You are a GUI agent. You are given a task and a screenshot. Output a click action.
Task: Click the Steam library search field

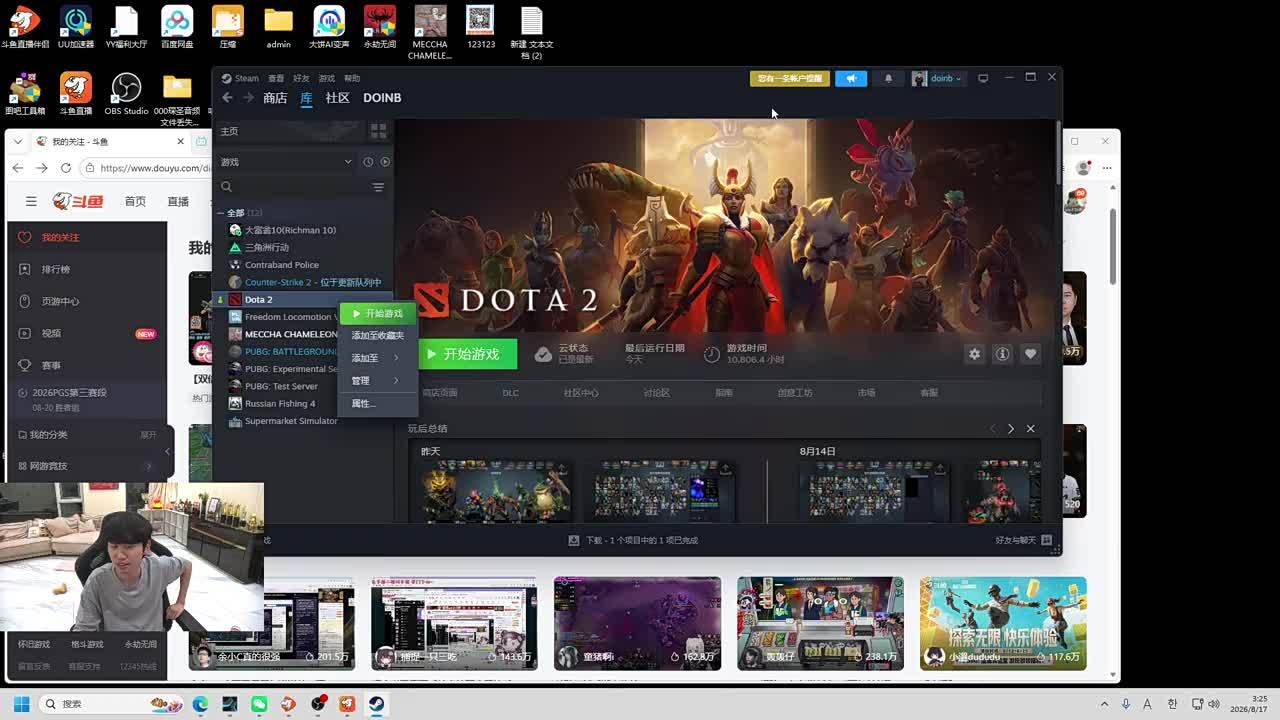(x=293, y=187)
